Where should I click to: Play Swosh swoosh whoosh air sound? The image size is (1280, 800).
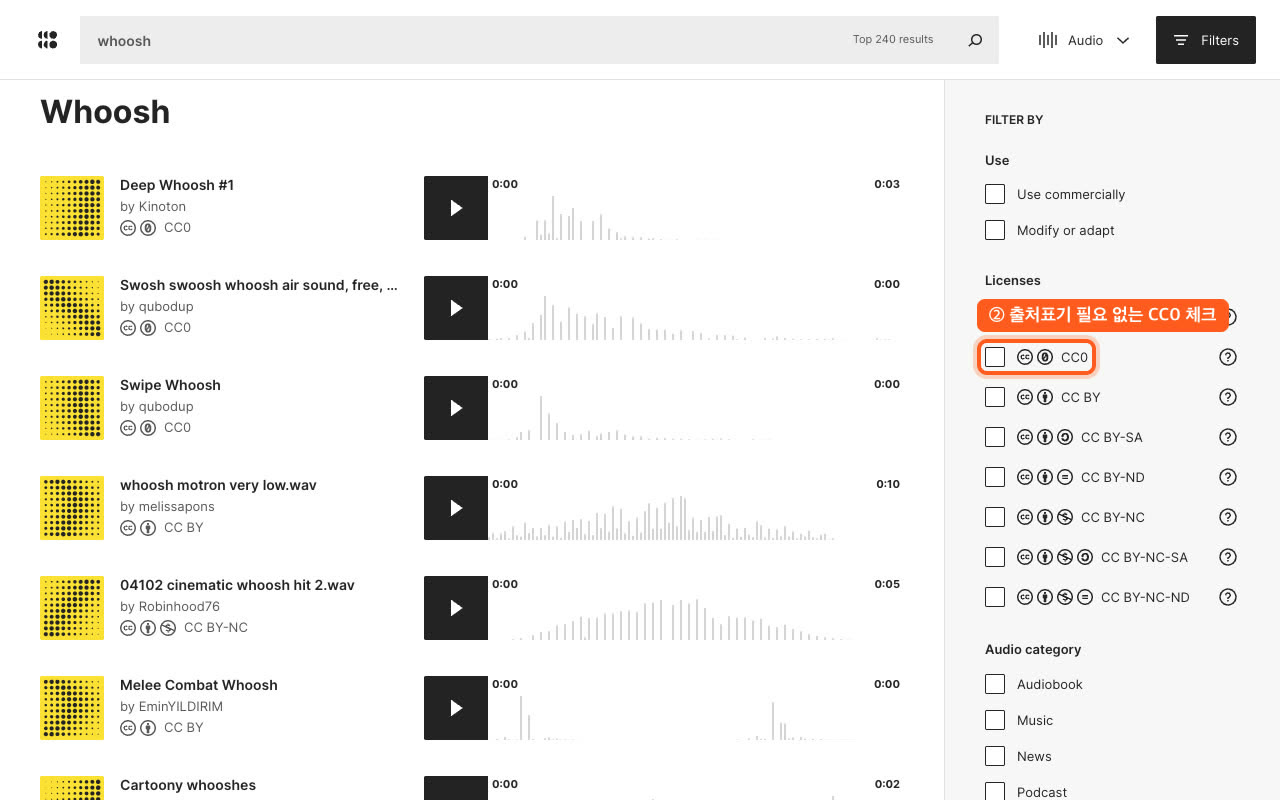456,308
